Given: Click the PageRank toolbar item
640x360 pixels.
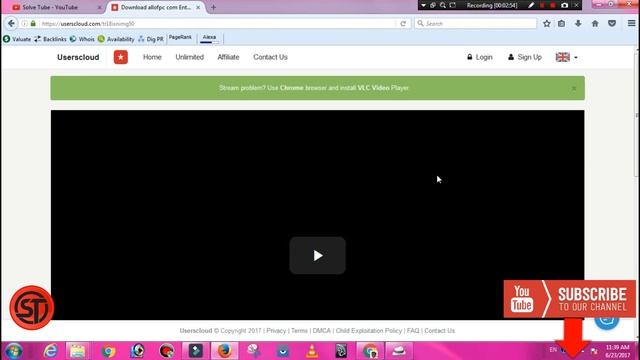Looking at the screenshot, I should pos(180,38).
